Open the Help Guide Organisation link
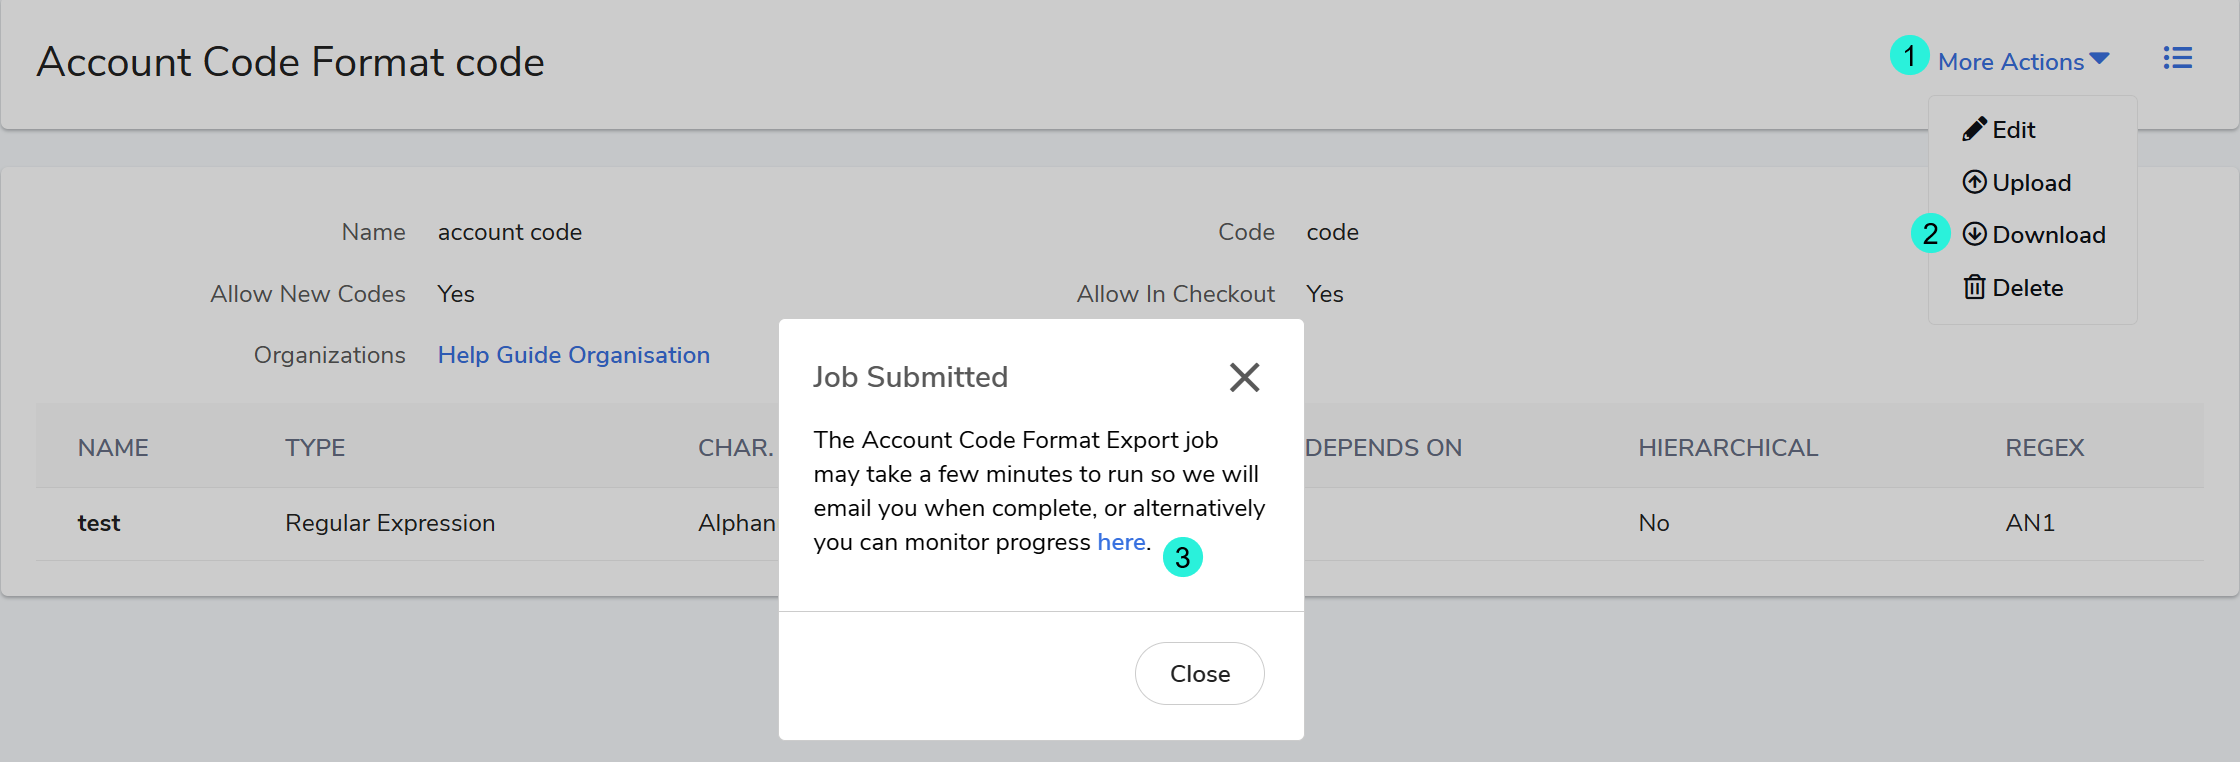The width and height of the screenshot is (2240, 762). click(573, 355)
